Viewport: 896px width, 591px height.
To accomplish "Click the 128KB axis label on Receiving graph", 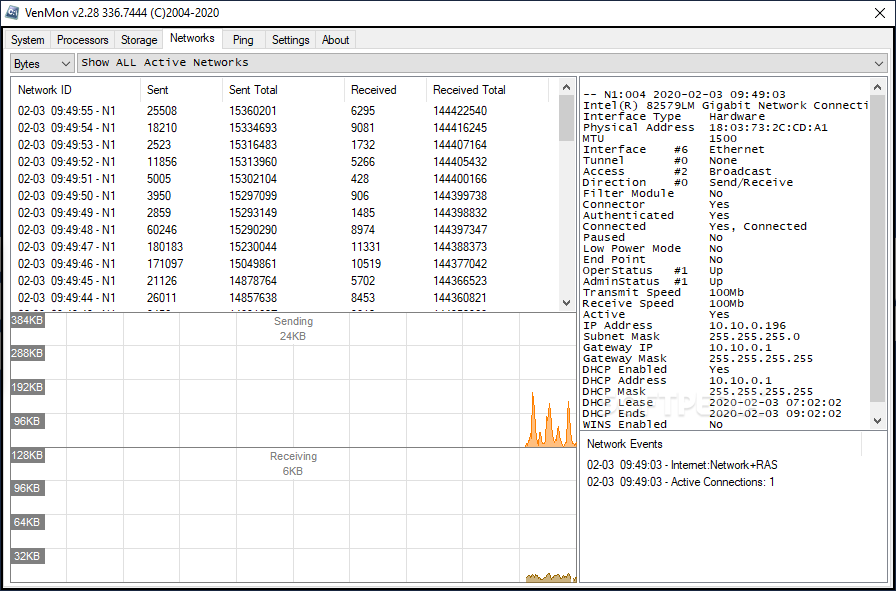I will coord(27,455).
